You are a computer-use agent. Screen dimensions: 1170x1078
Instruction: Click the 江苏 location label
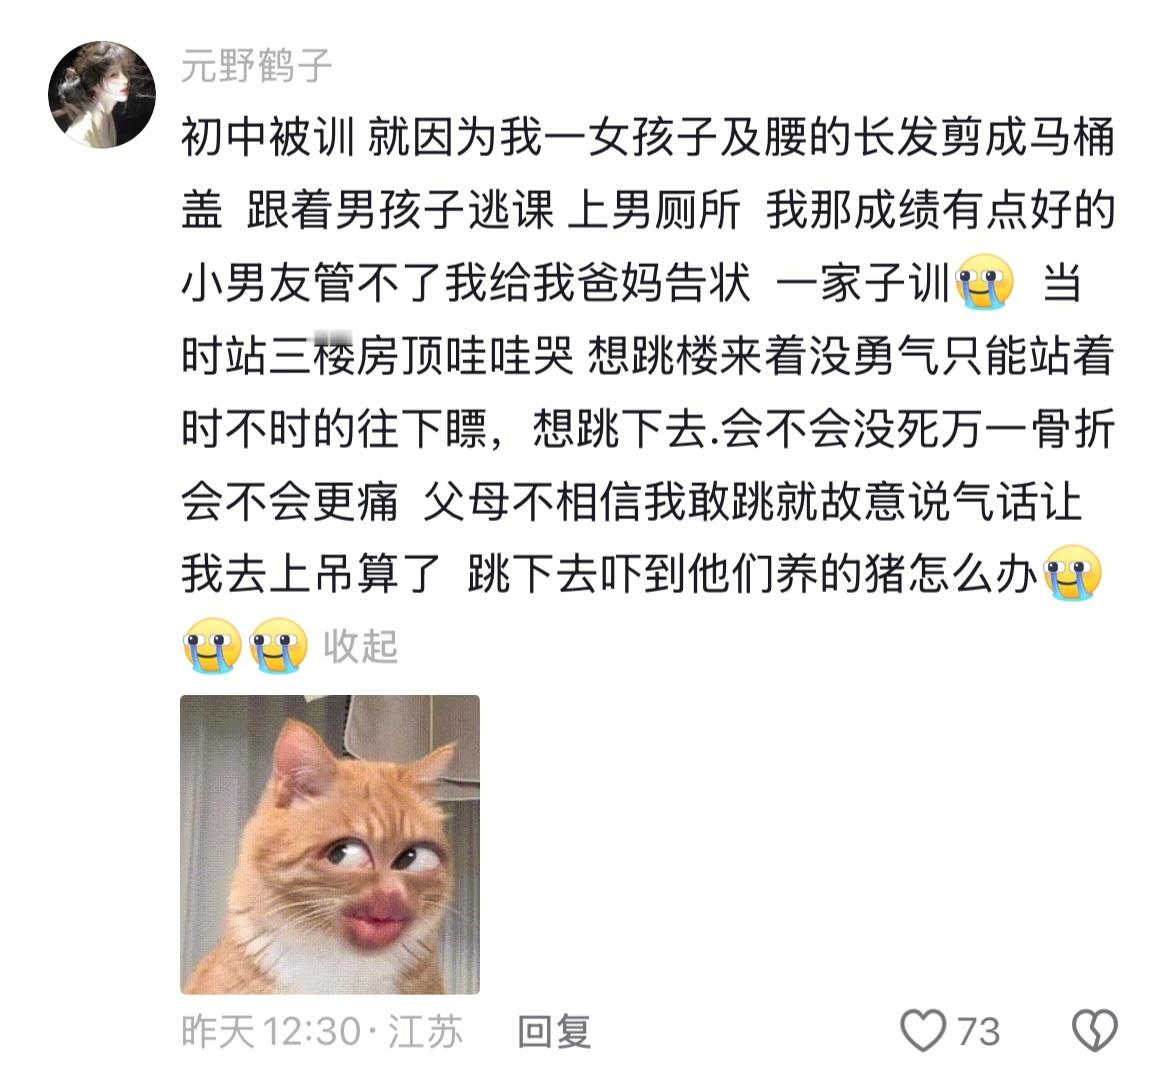(x=425, y=1032)
